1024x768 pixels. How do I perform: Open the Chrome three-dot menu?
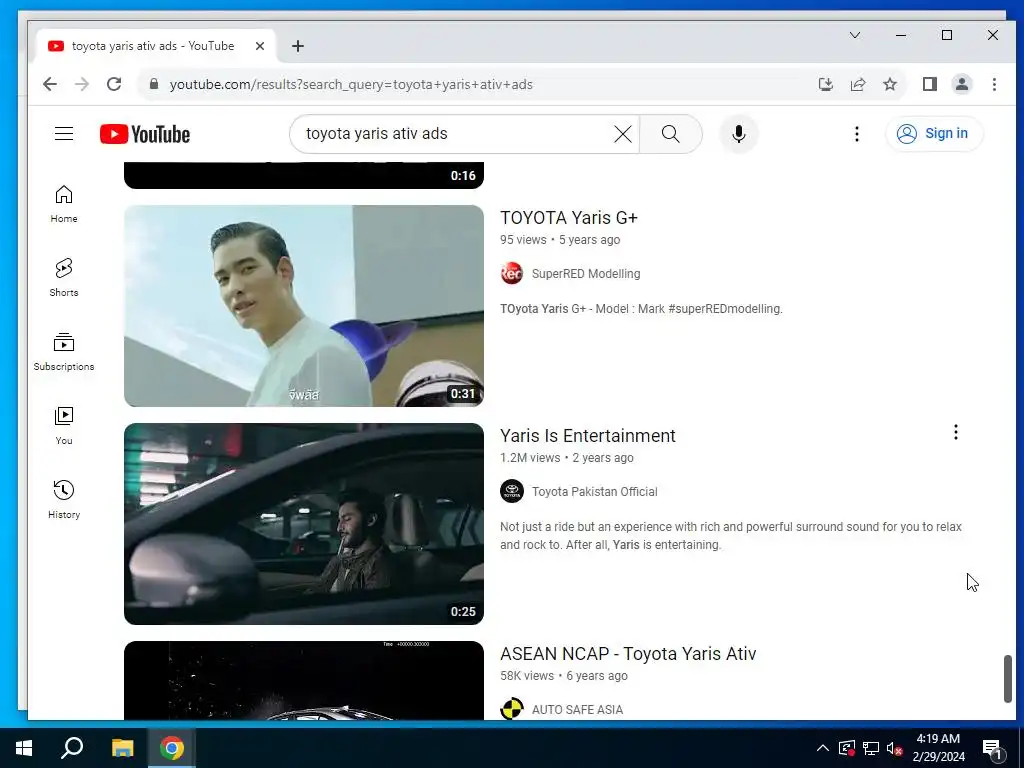point(994,84)
